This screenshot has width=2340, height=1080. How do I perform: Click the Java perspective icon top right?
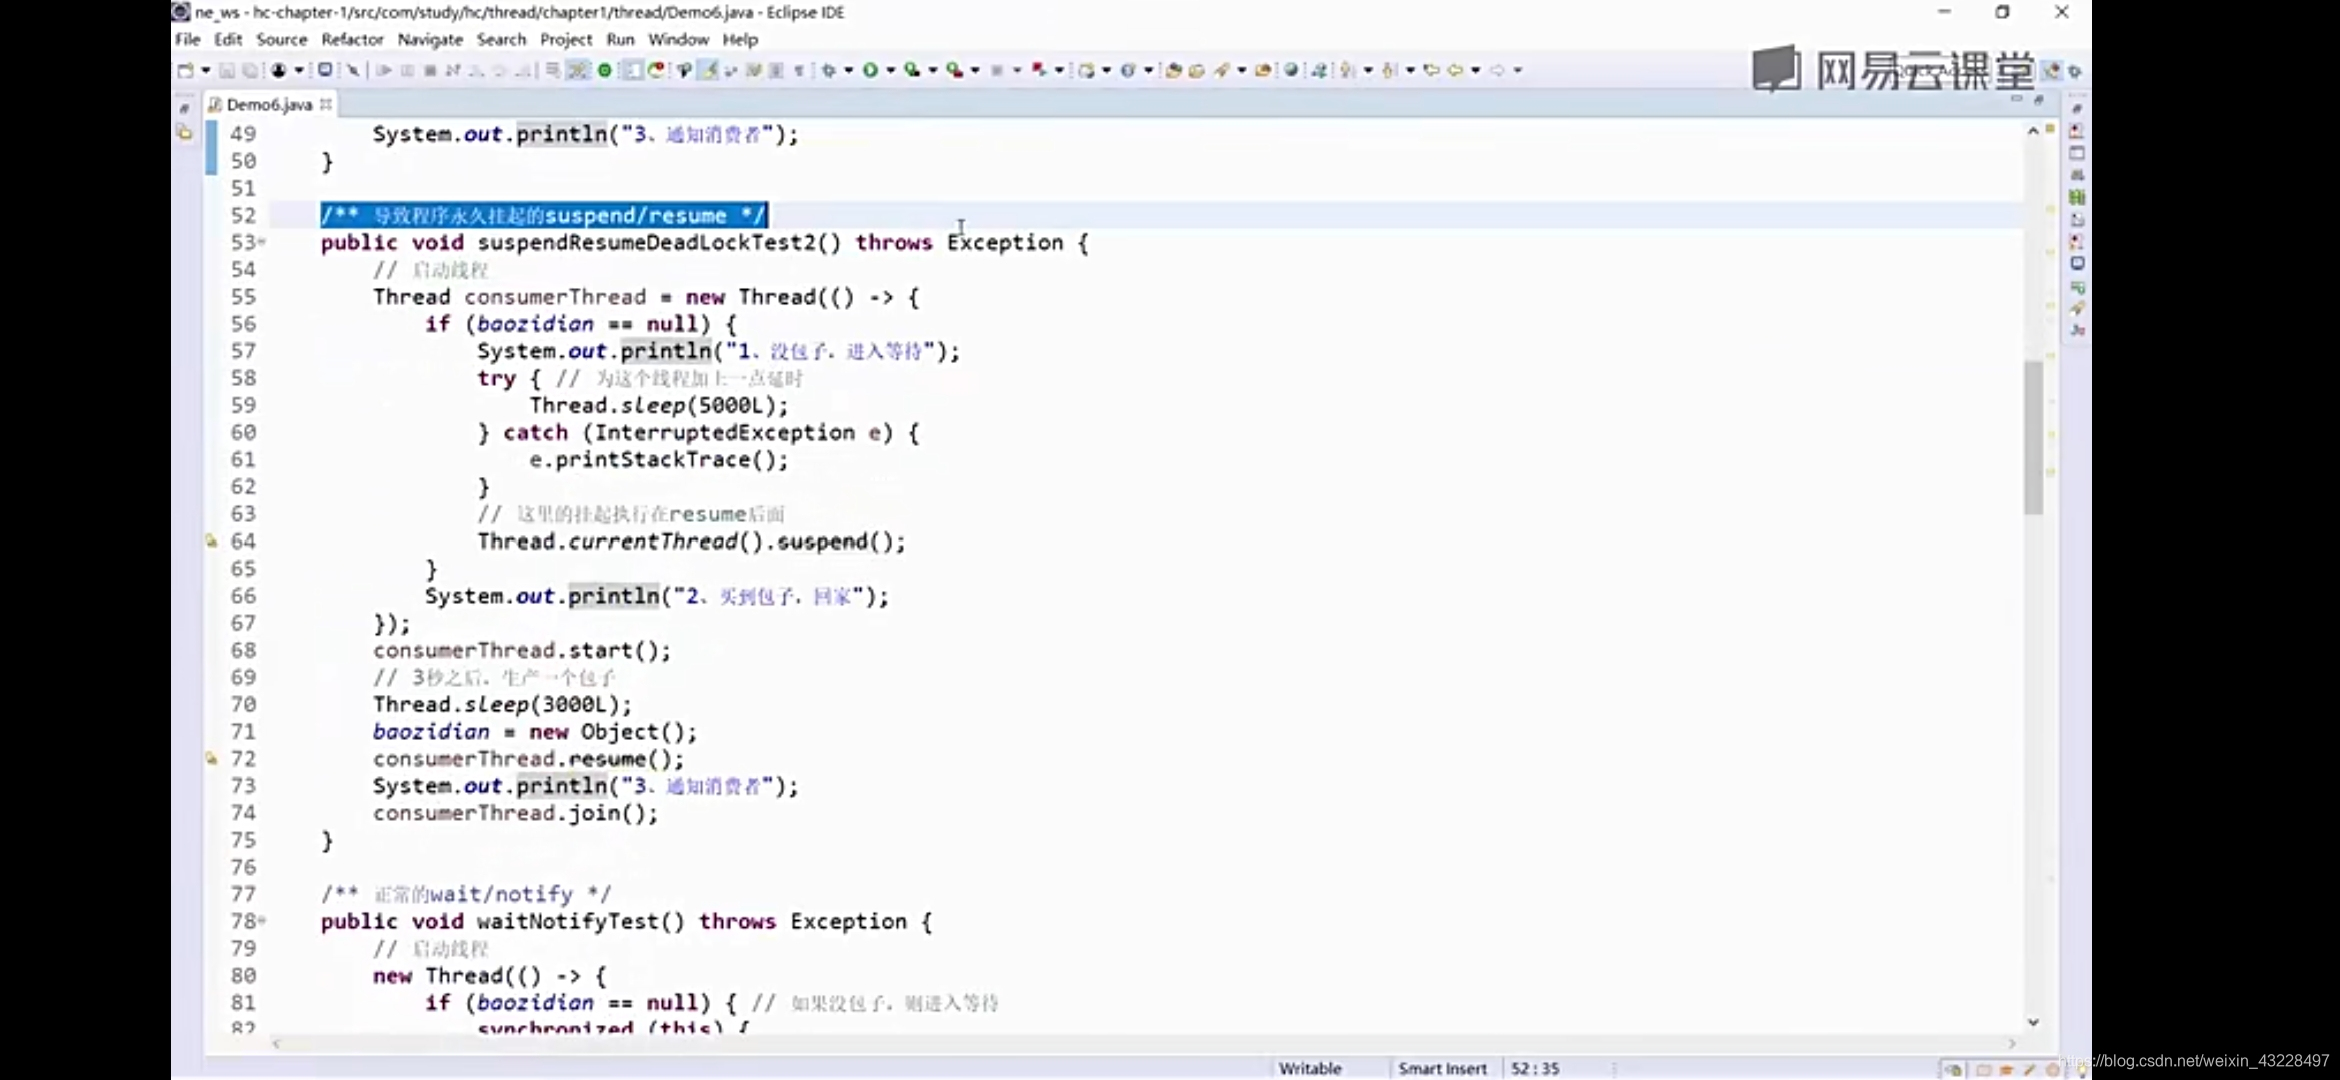(2052, 70)
